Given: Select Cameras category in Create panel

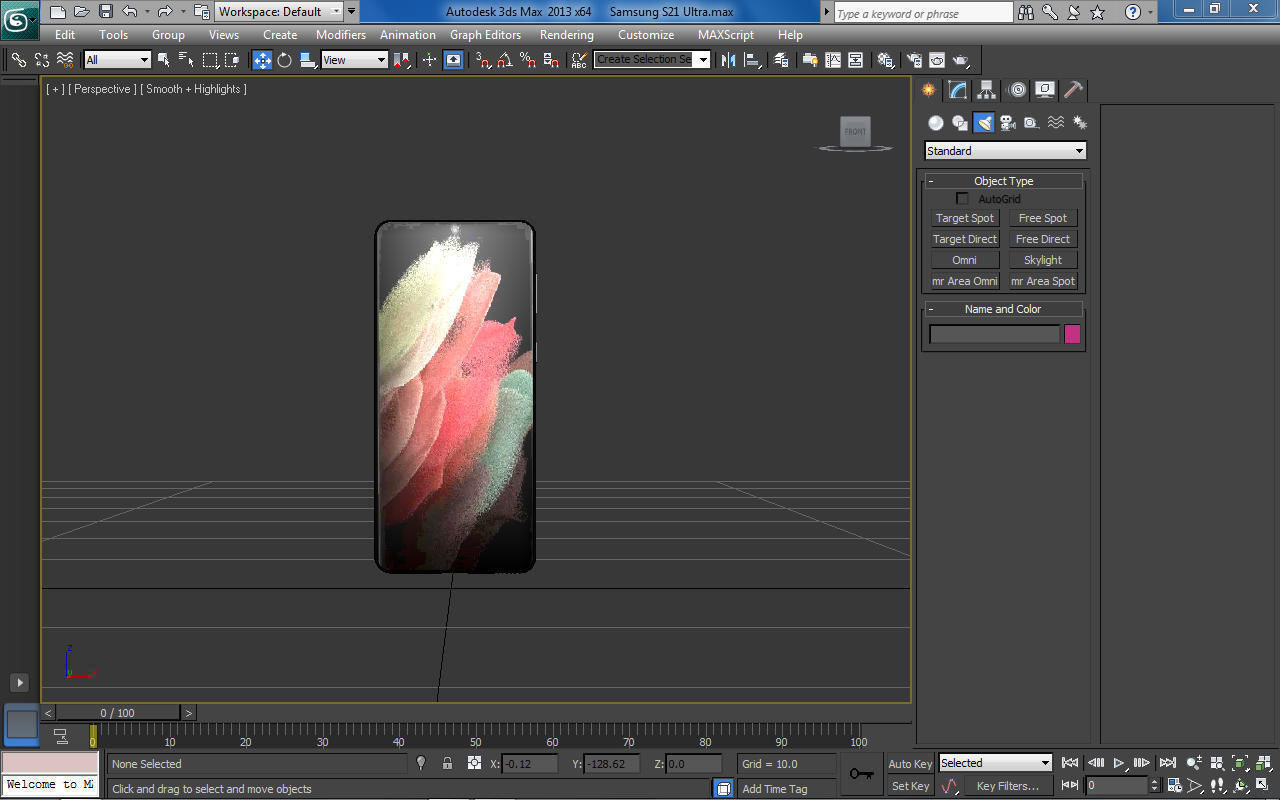Looking at the screenshot, I should [x=1008, y=122].
